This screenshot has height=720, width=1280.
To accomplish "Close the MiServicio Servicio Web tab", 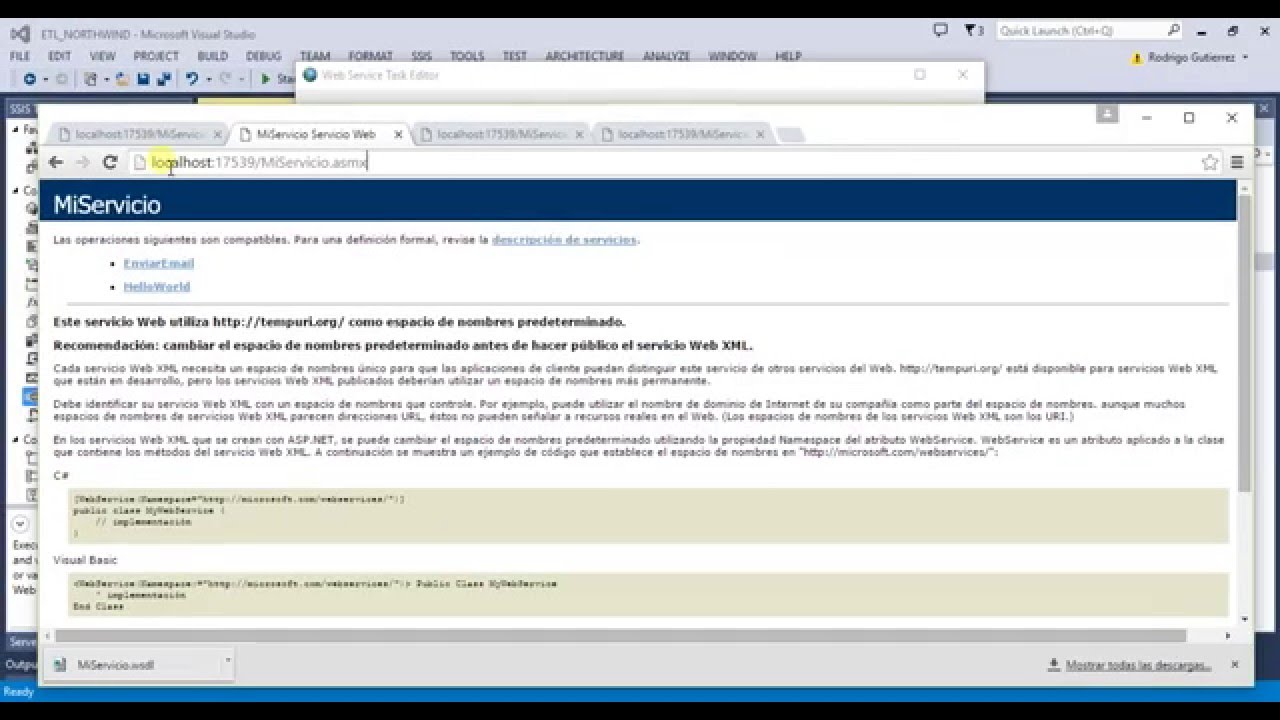I will [398, 134].
